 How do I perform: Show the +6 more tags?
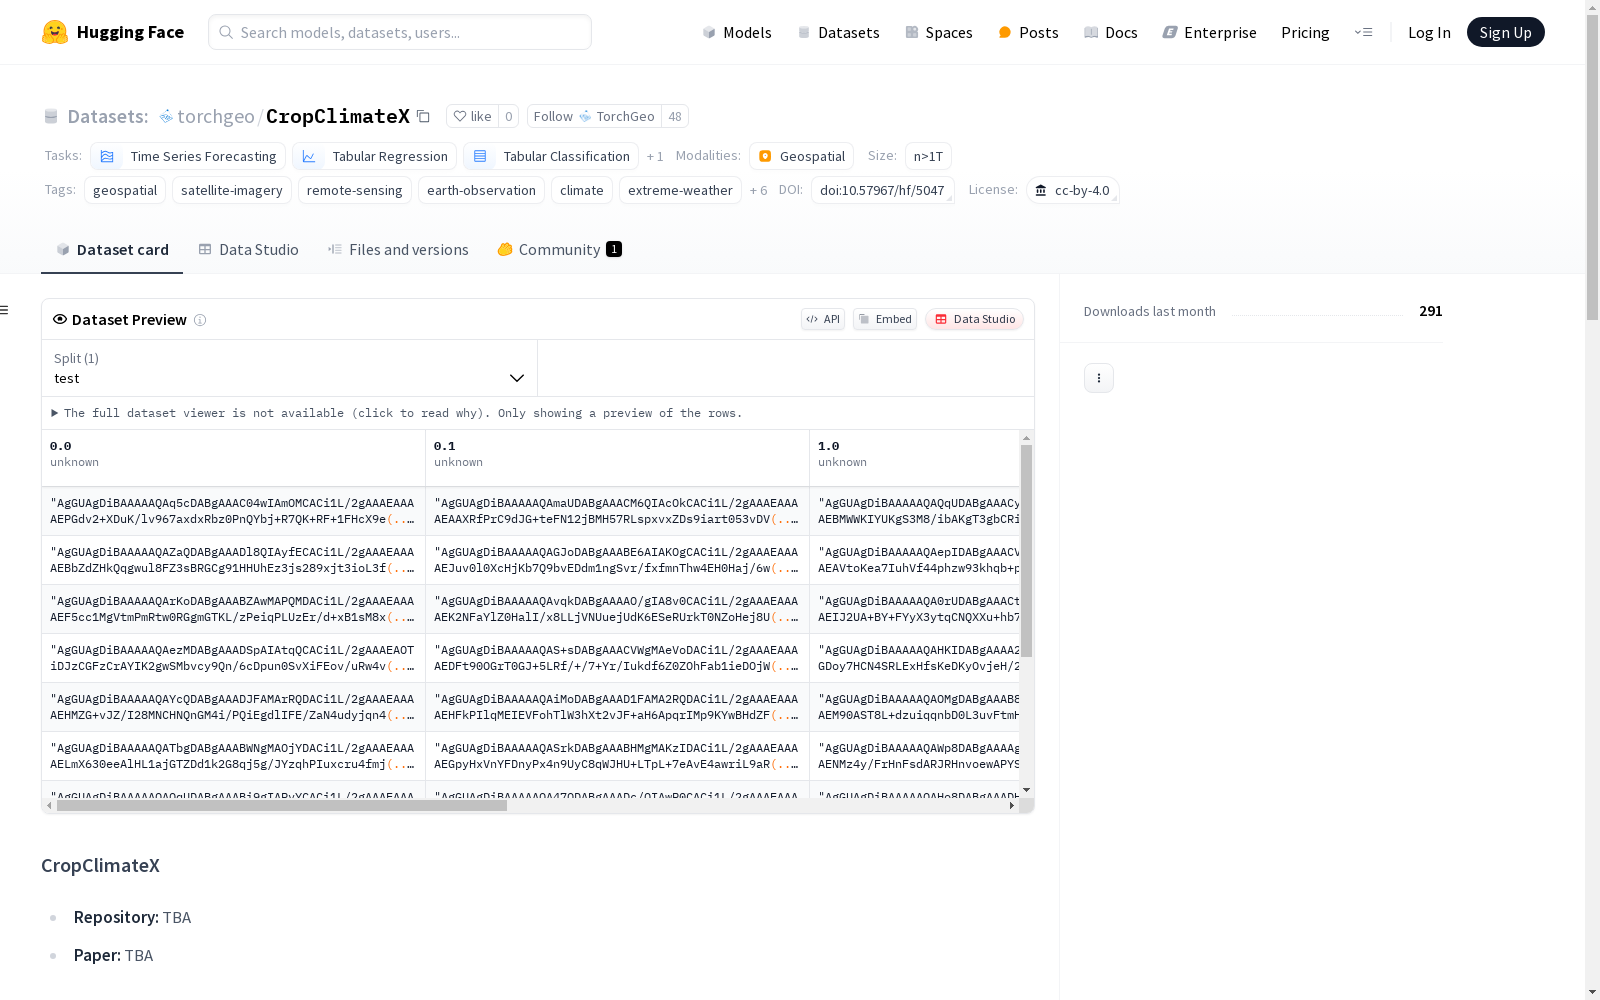click(x=759, y=190)
